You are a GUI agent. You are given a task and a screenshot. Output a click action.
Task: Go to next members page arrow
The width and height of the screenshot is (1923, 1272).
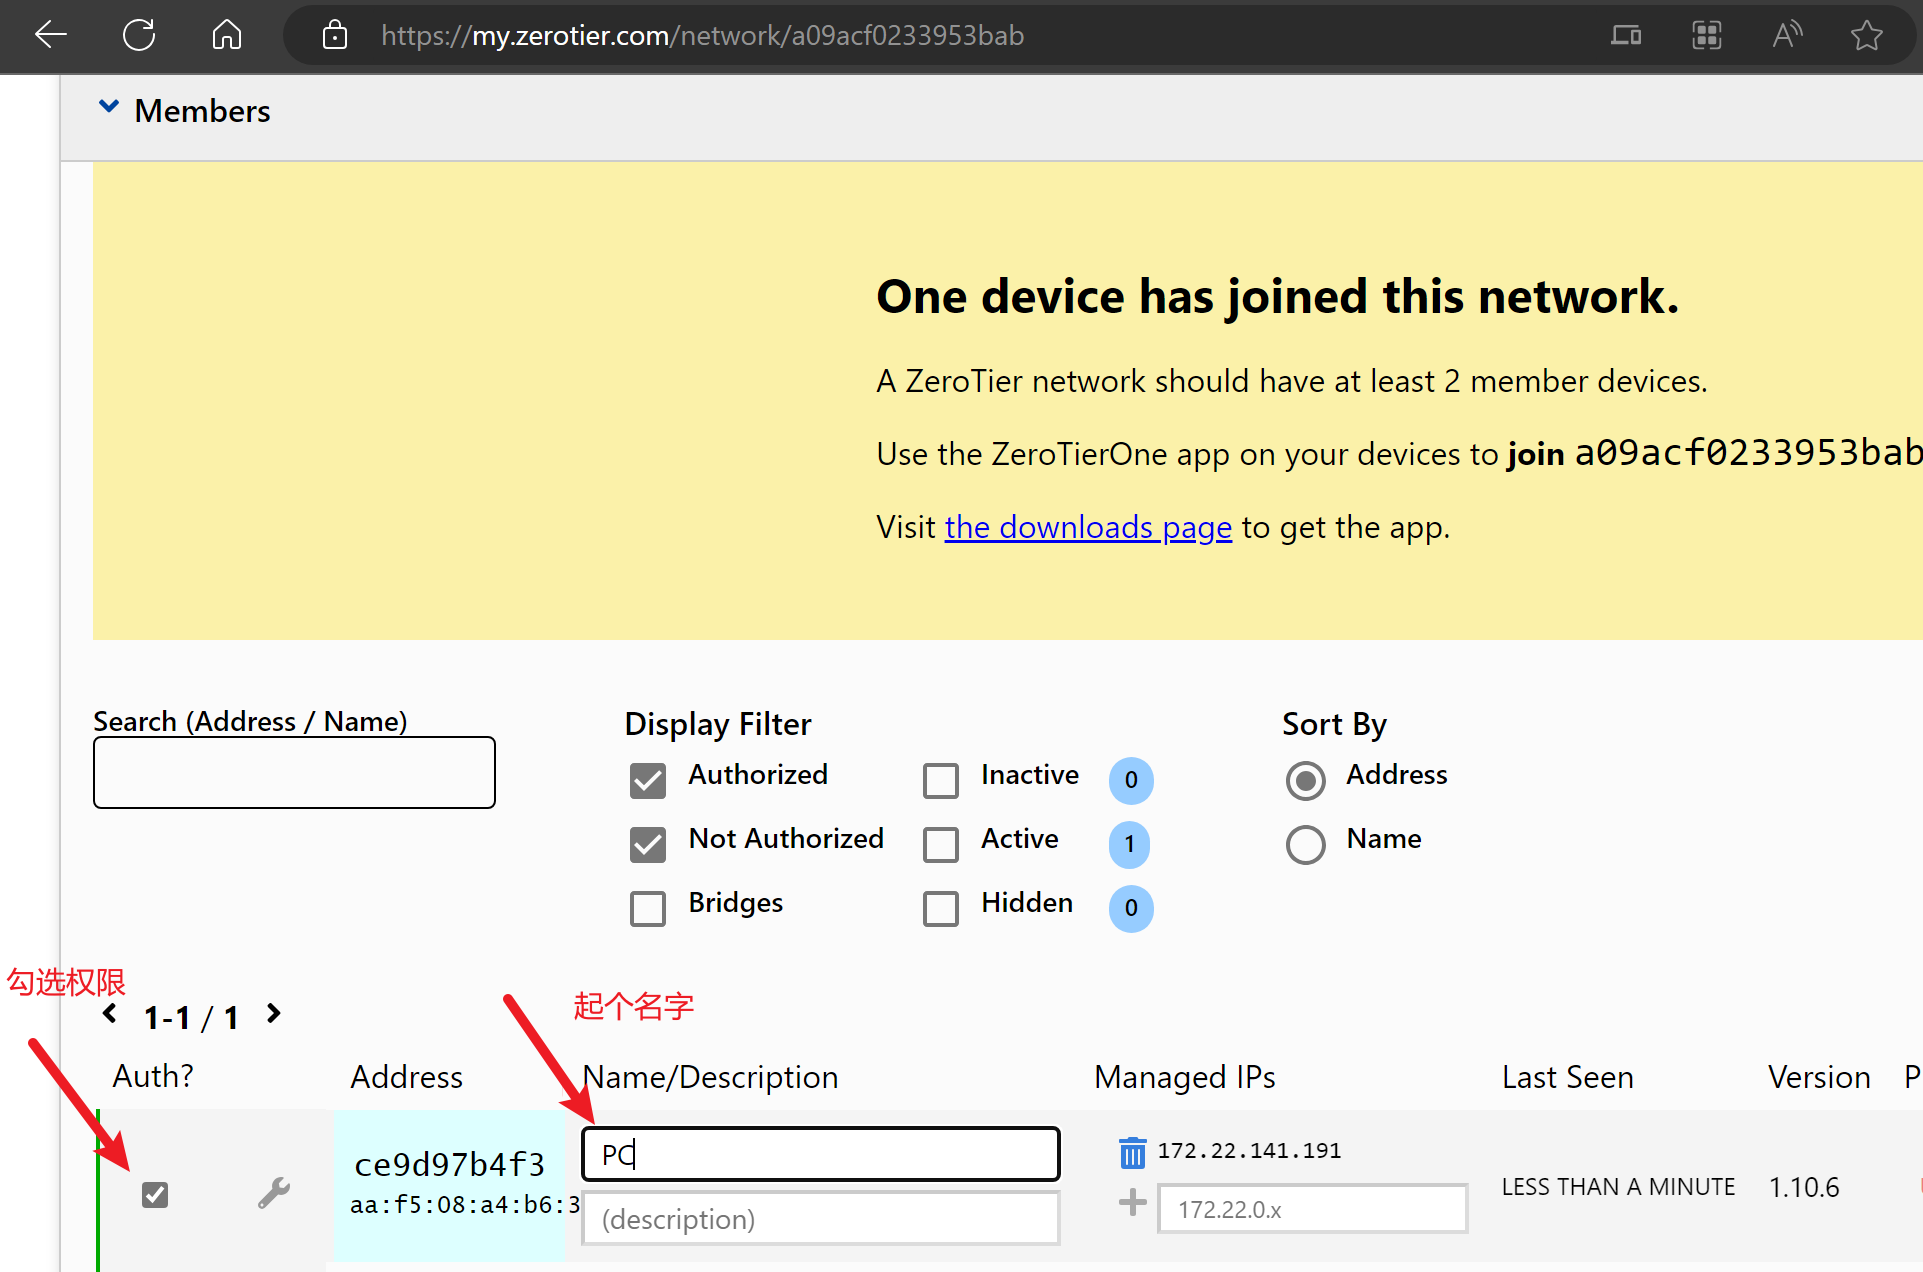point(274,1014)
